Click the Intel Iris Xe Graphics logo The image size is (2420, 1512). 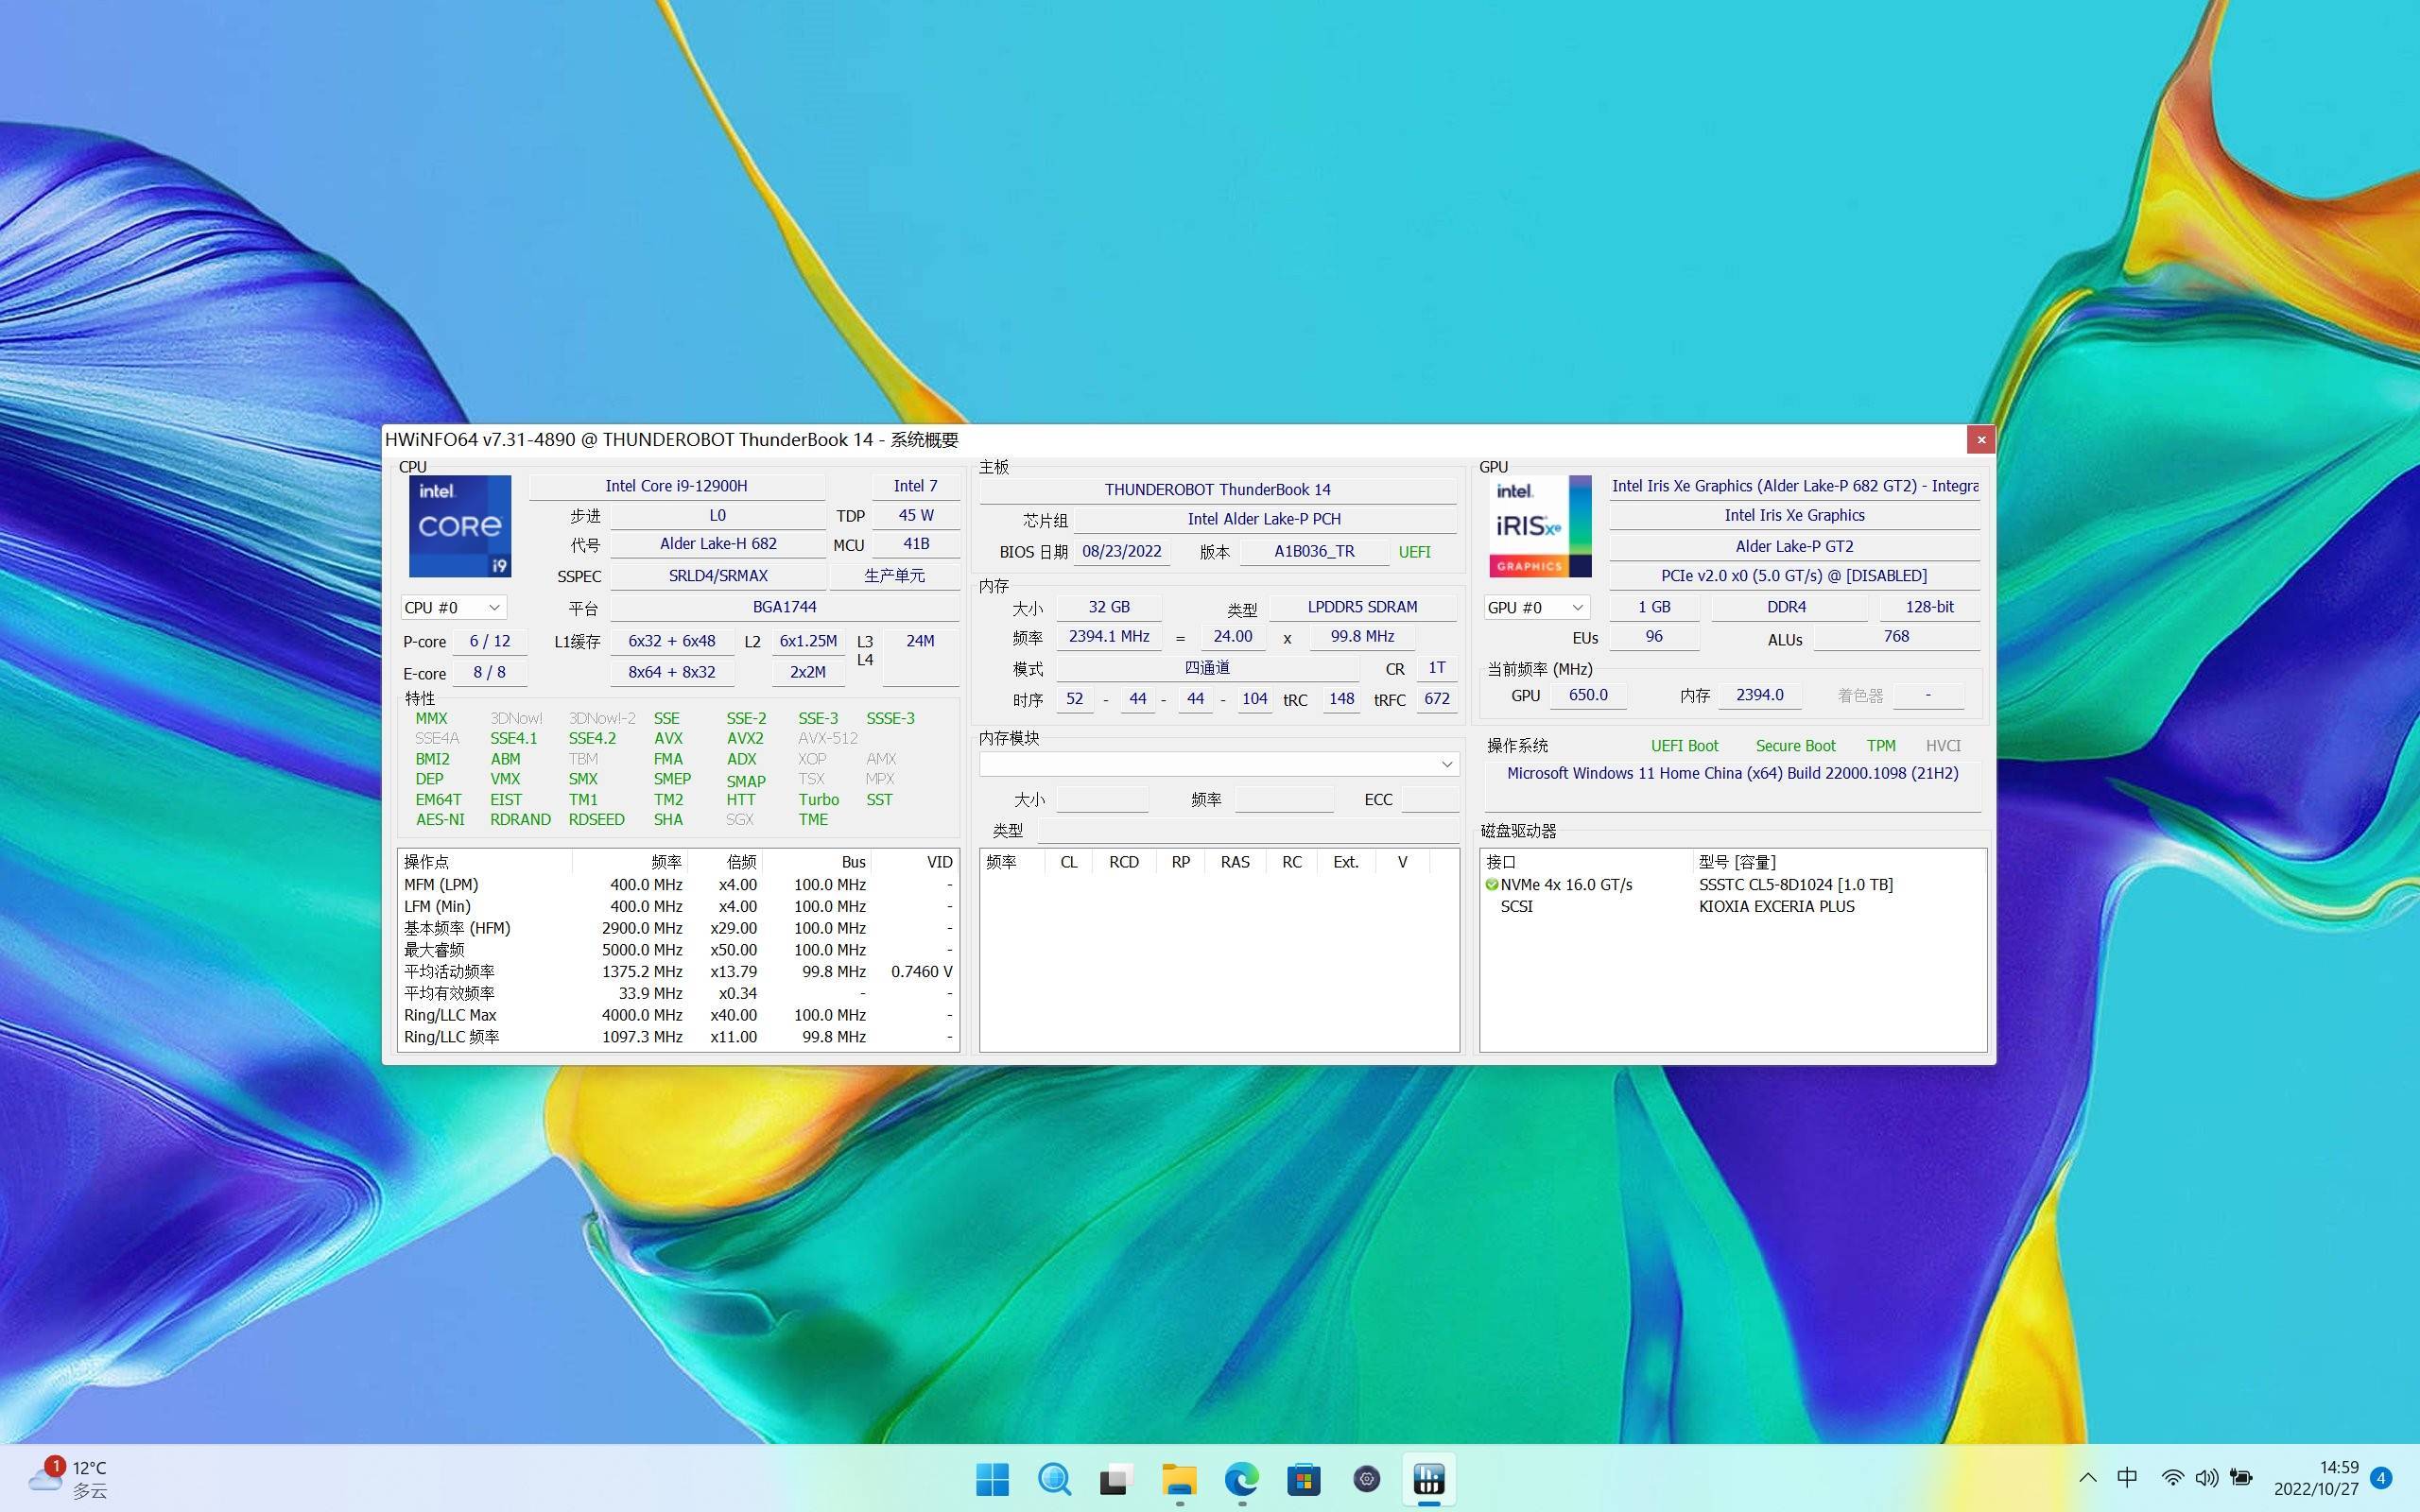pyautogui.click(x=1539, y=526)
